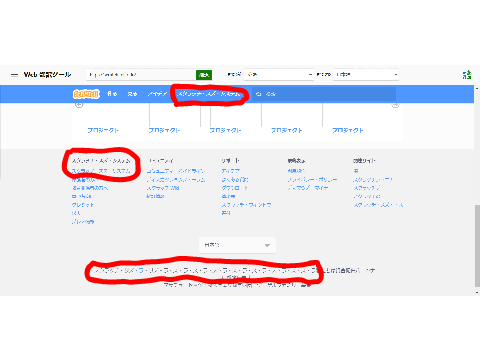Click the carousel next arrow
480x360 pixels.
tap(395, 105)
